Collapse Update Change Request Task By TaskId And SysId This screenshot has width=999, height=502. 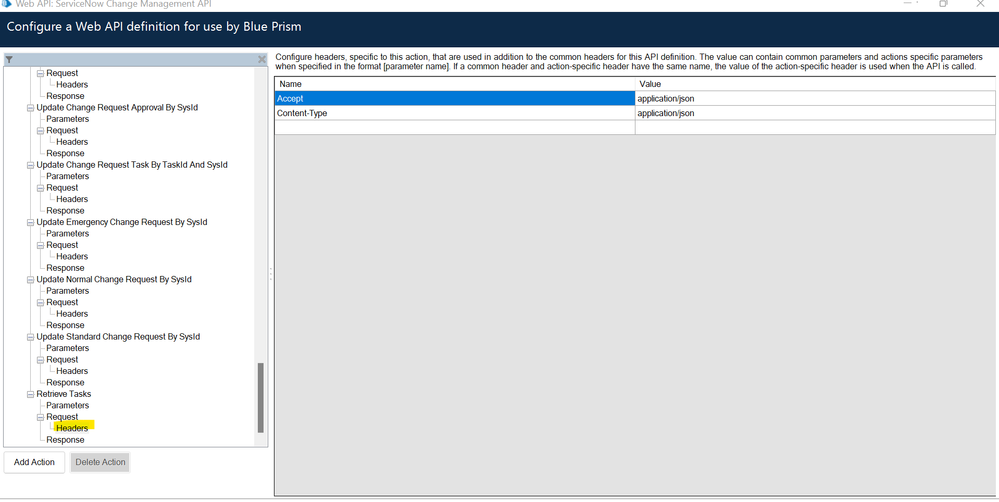30,165
